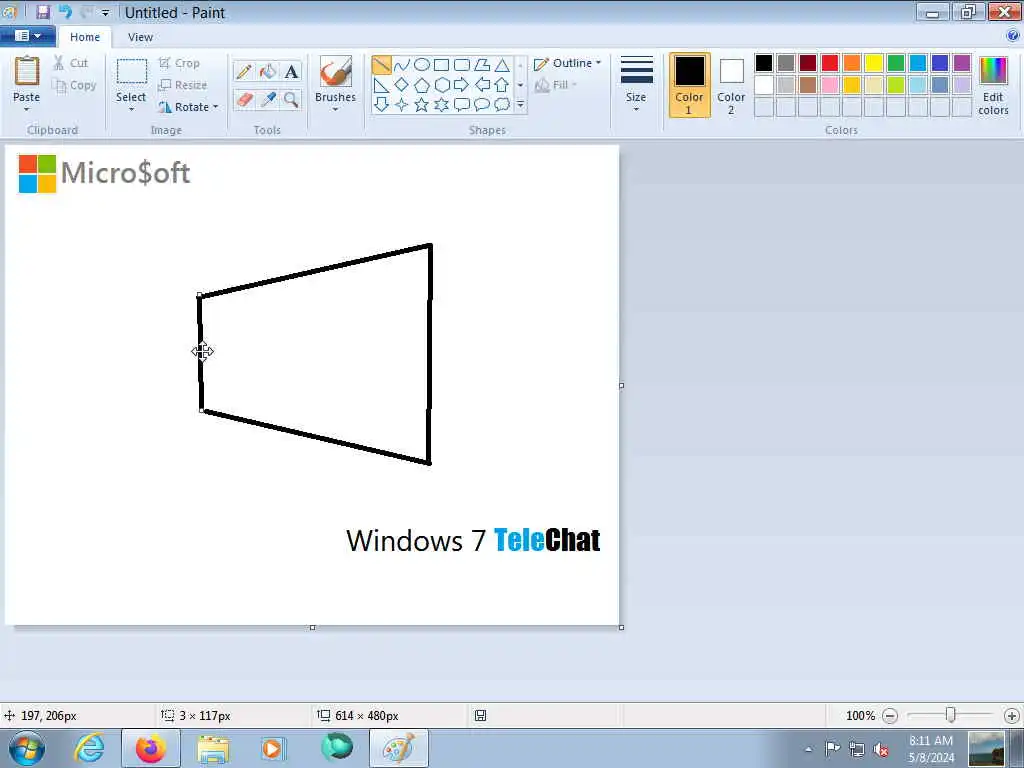
Task: Choose the Four-point star shape
Action: [402, 104]
